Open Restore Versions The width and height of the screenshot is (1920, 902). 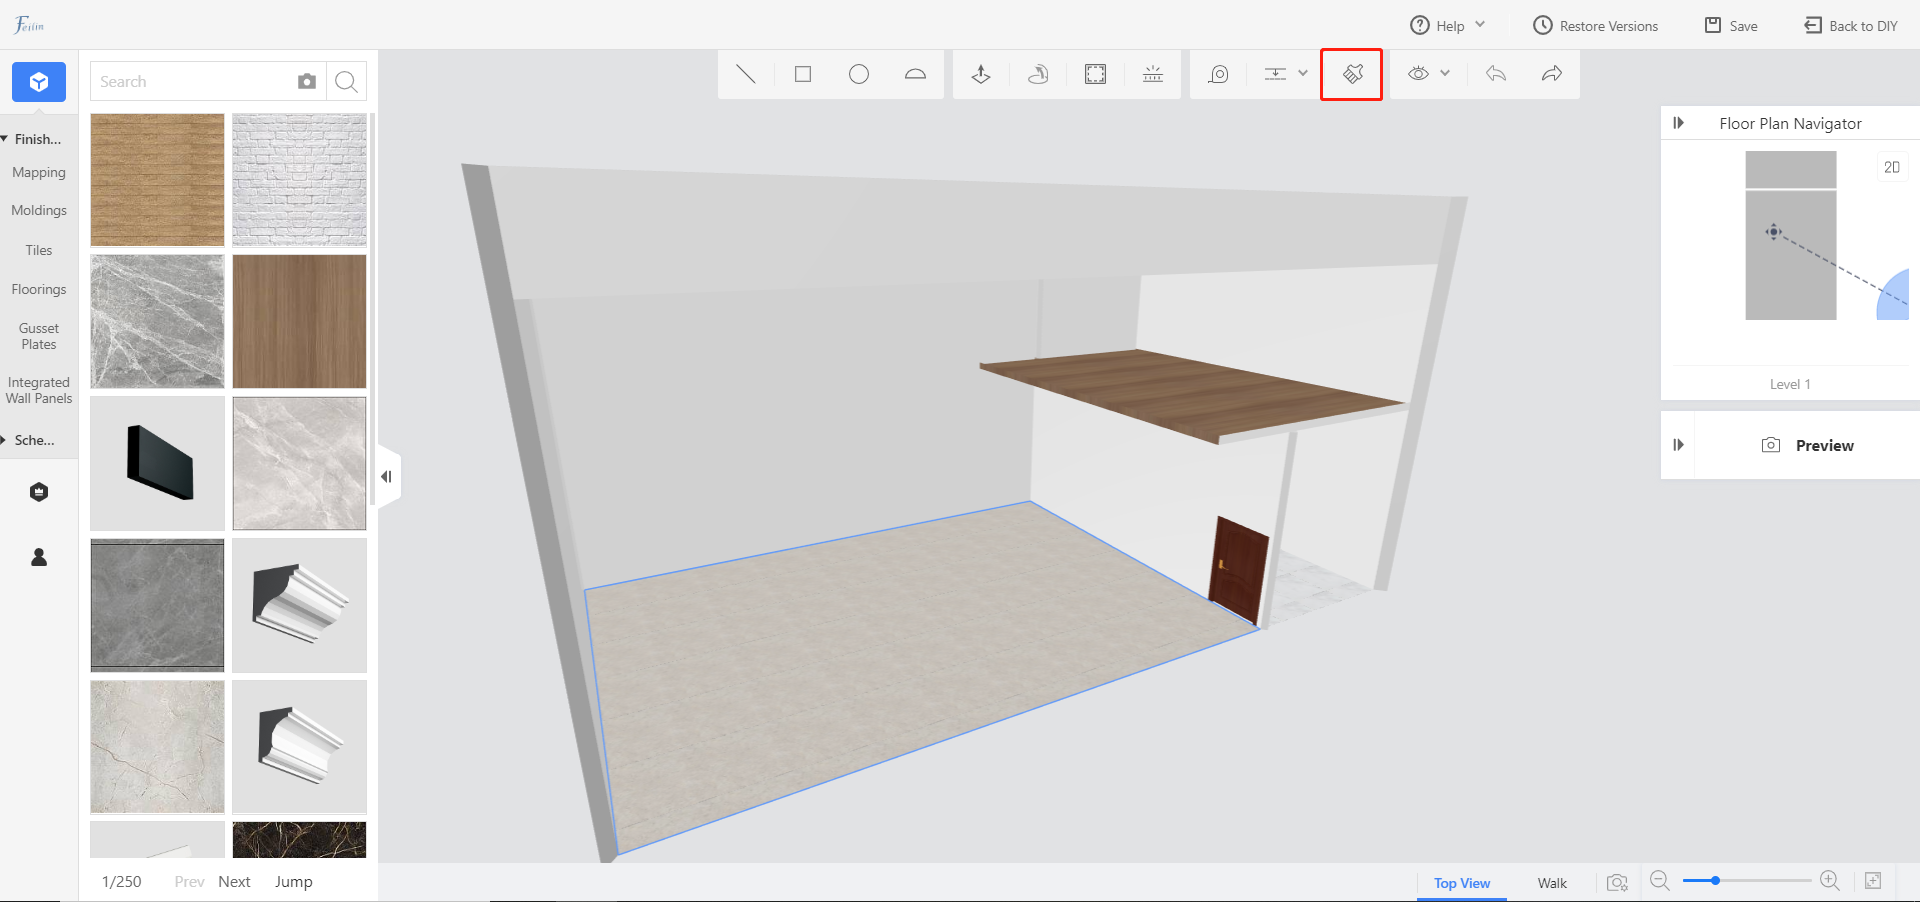[1596, 26]
